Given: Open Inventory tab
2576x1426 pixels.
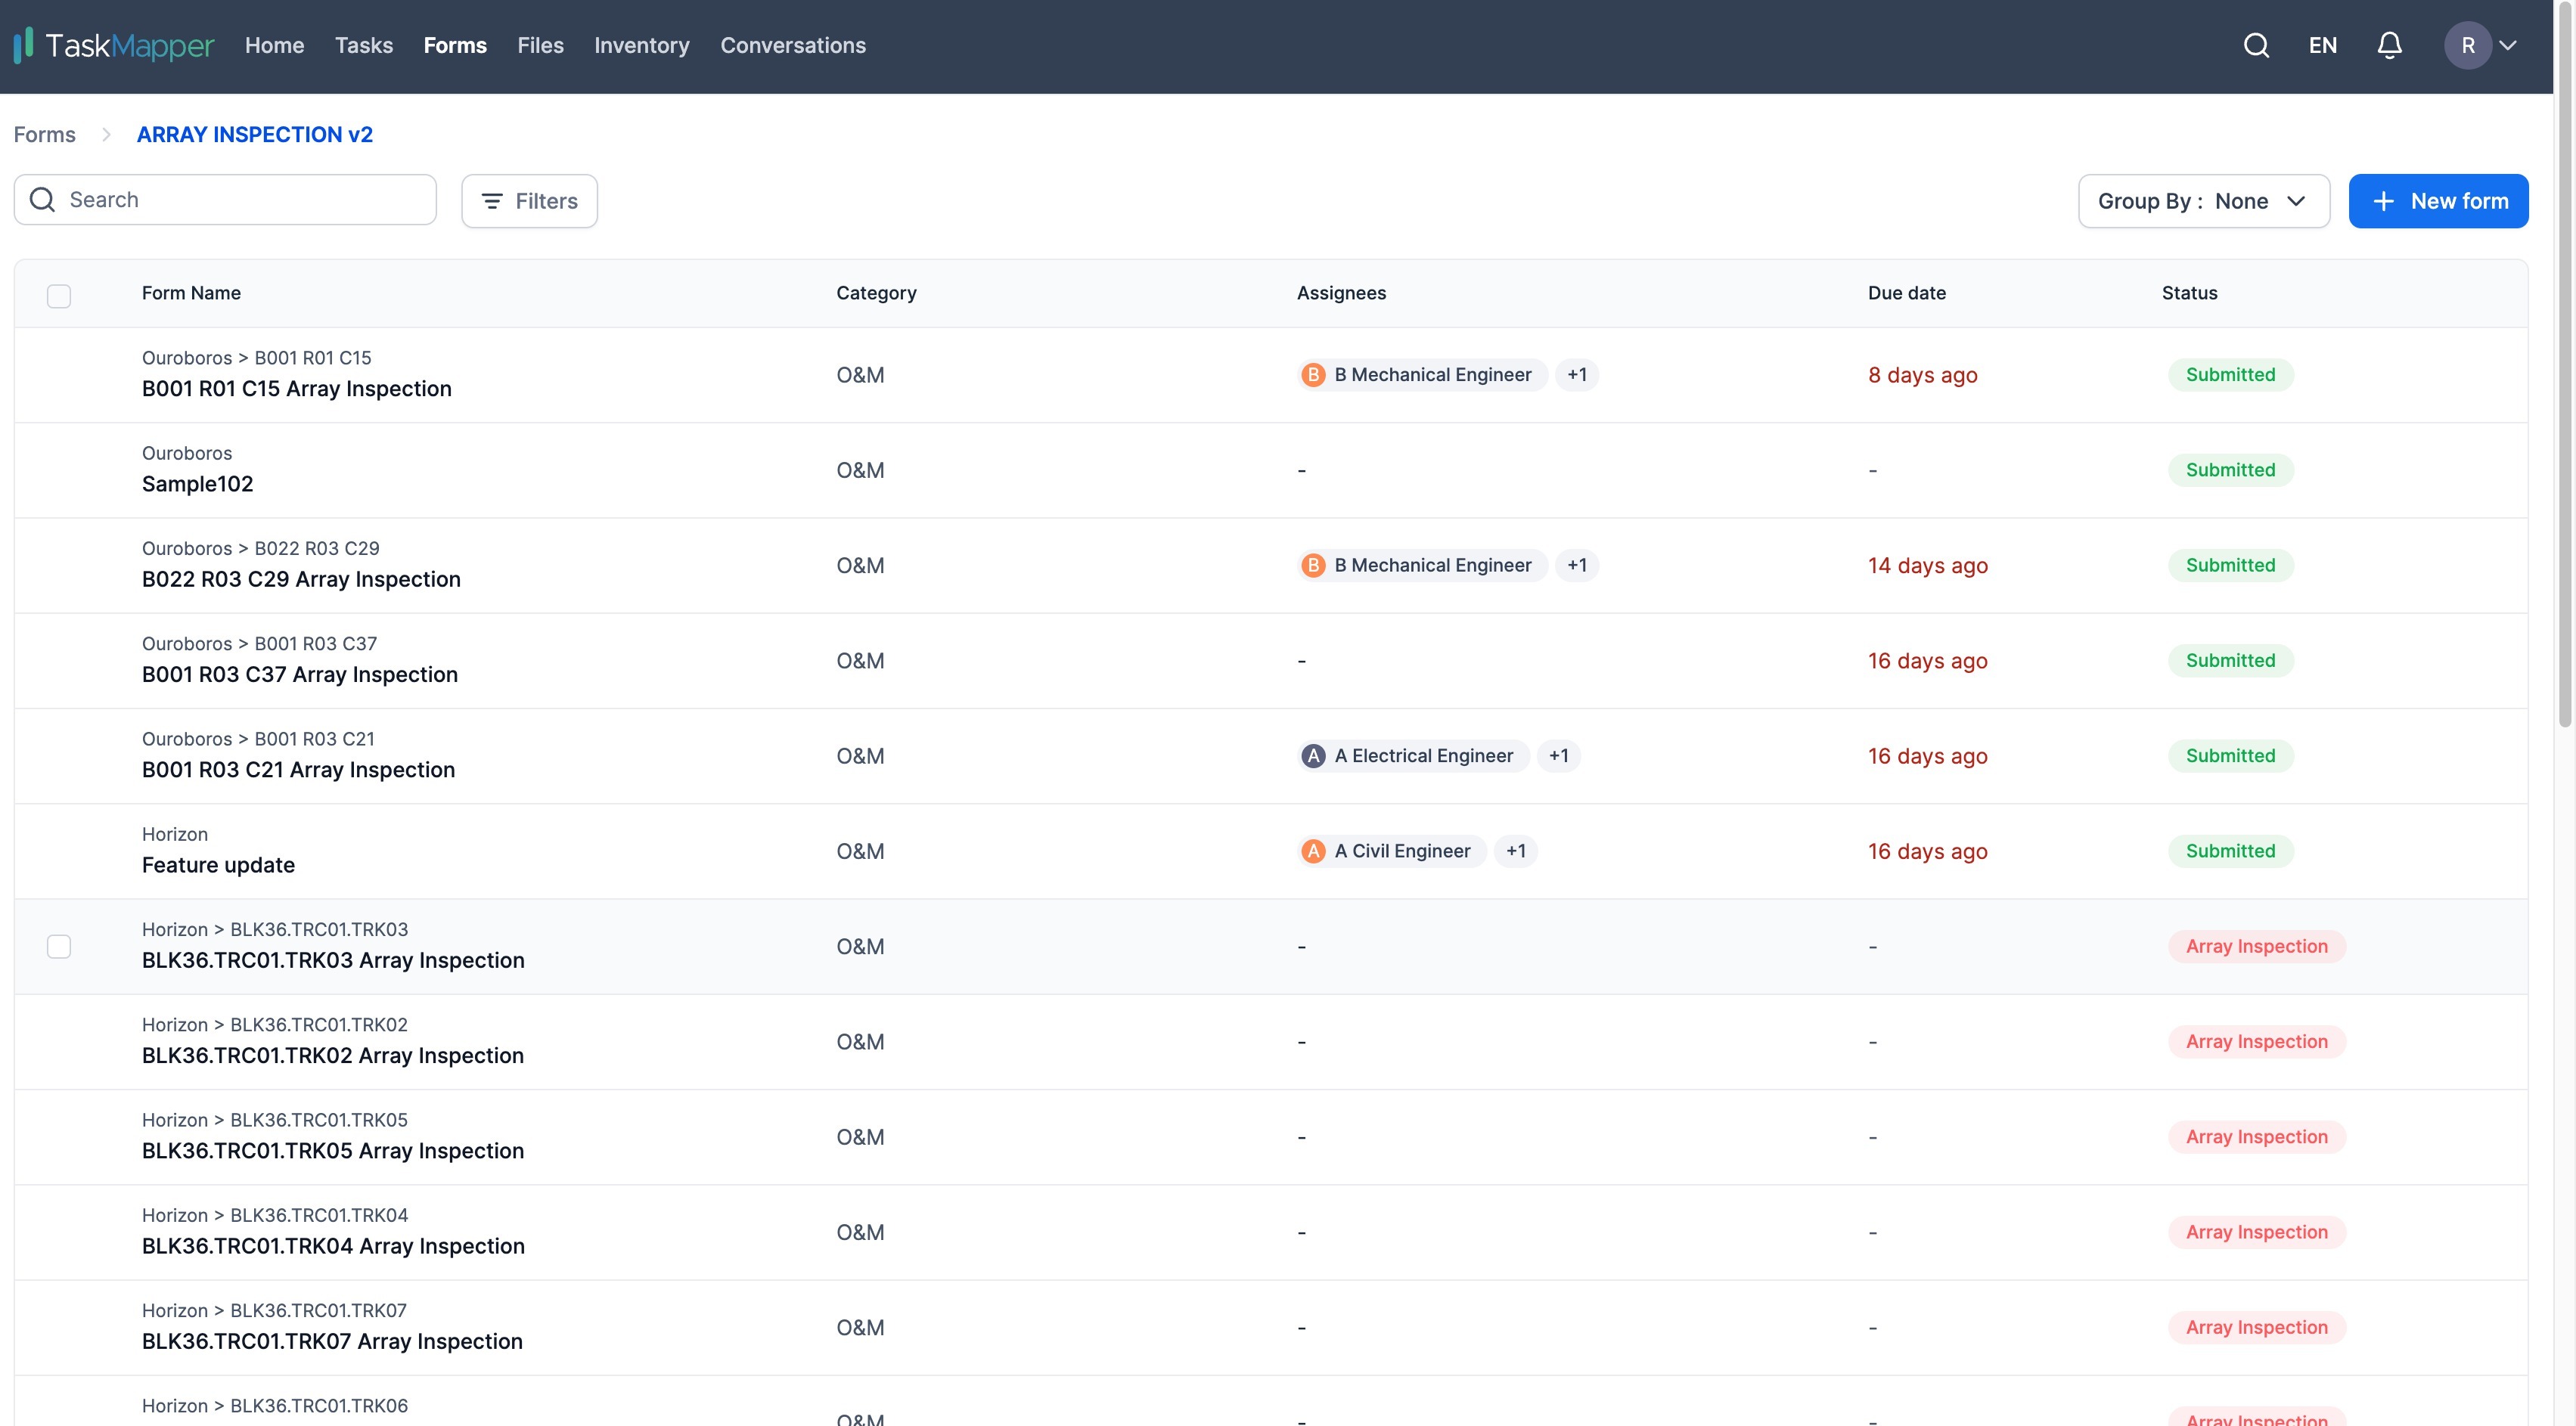Looking at the screenshot, I should 641,45.
